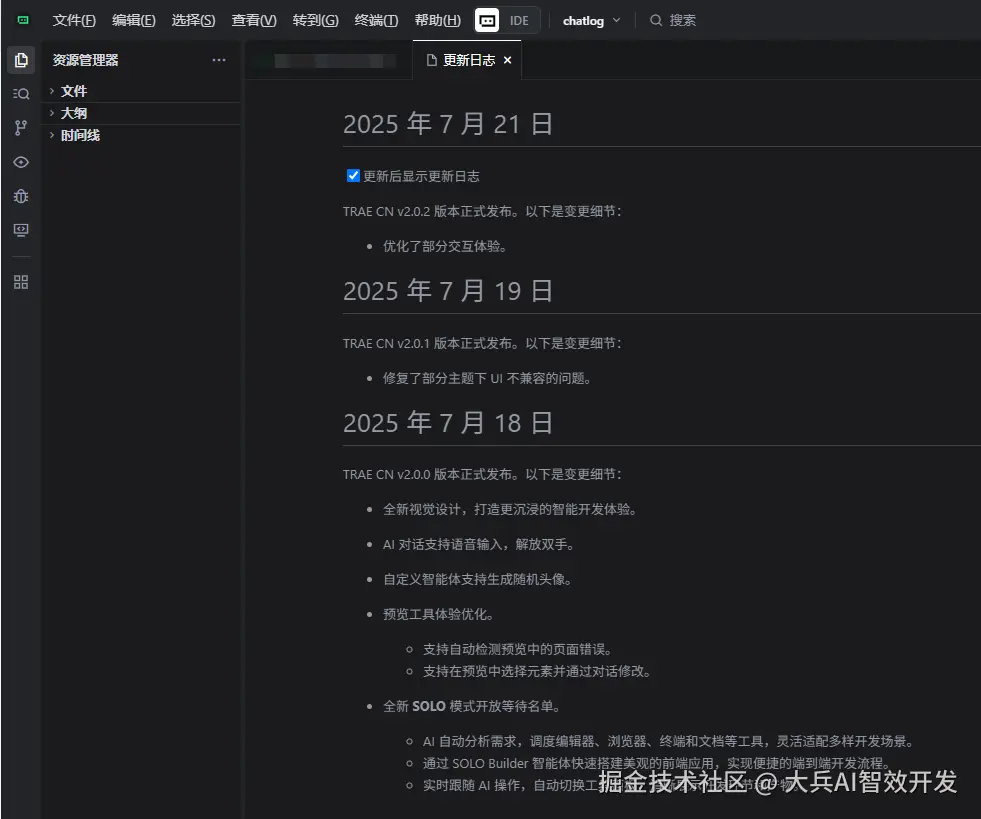Image resolution: width=981 pixels, height=819 pixels.
Task: Open the 转到(G) menu
Action: click(x=315, y=21)
